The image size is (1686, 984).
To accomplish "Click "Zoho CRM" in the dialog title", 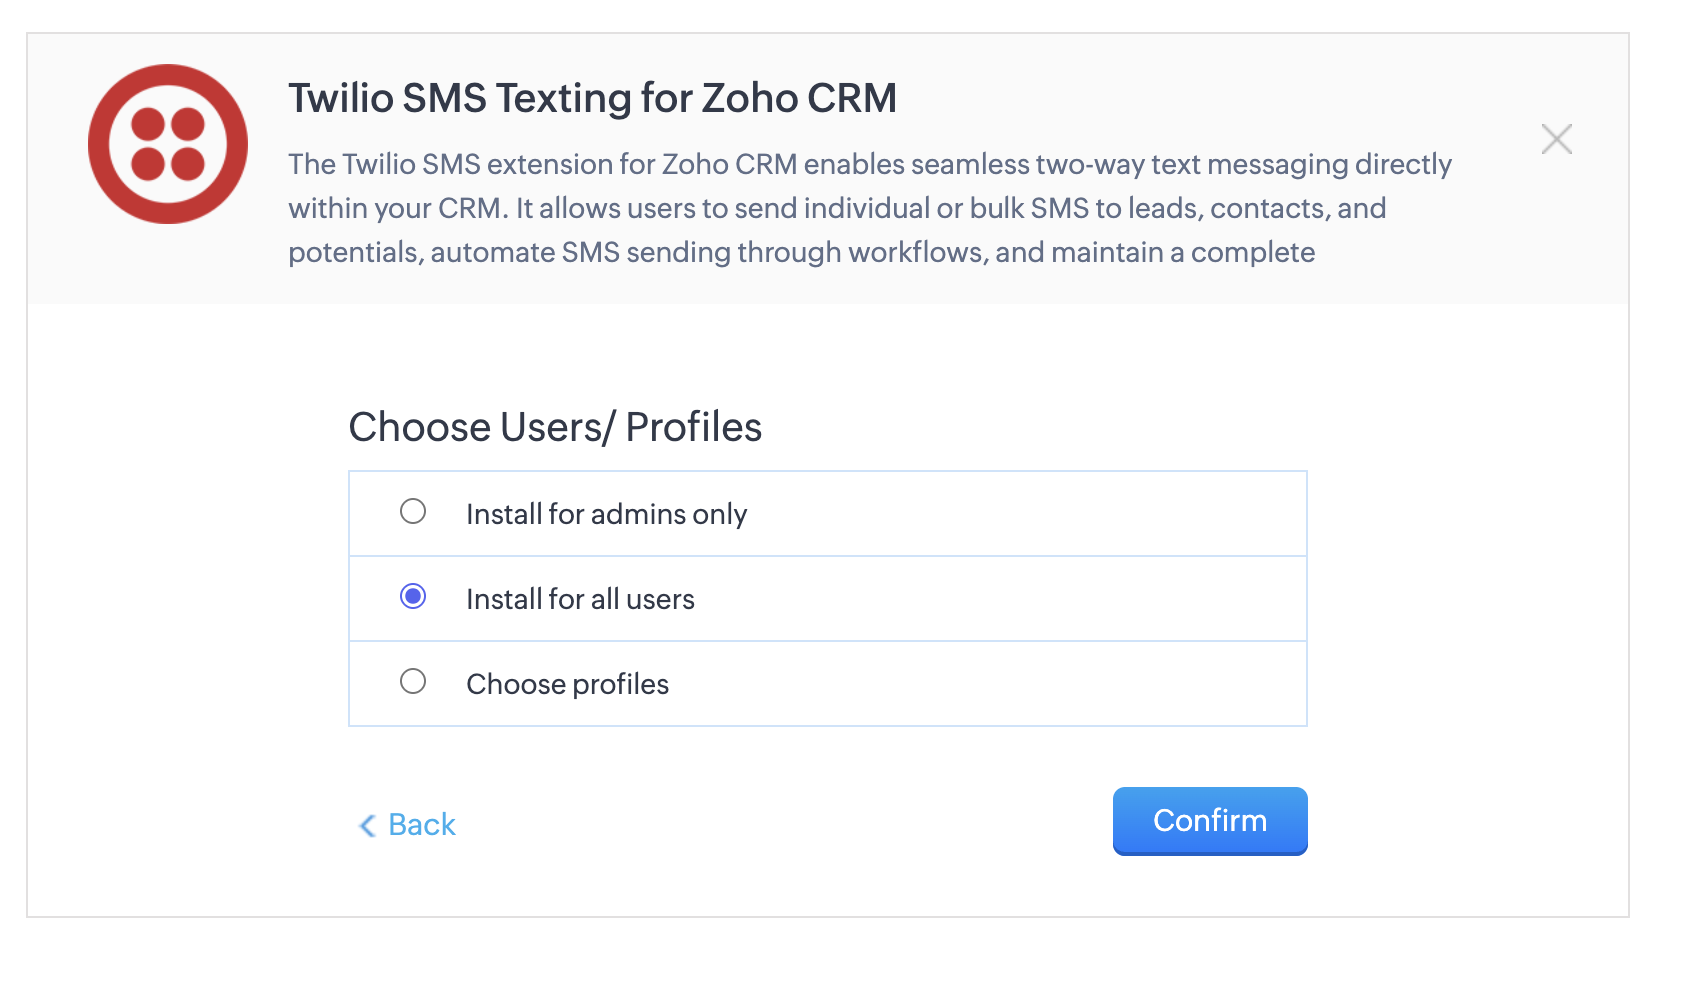I will pyautogui.click(x=799, y=98).
